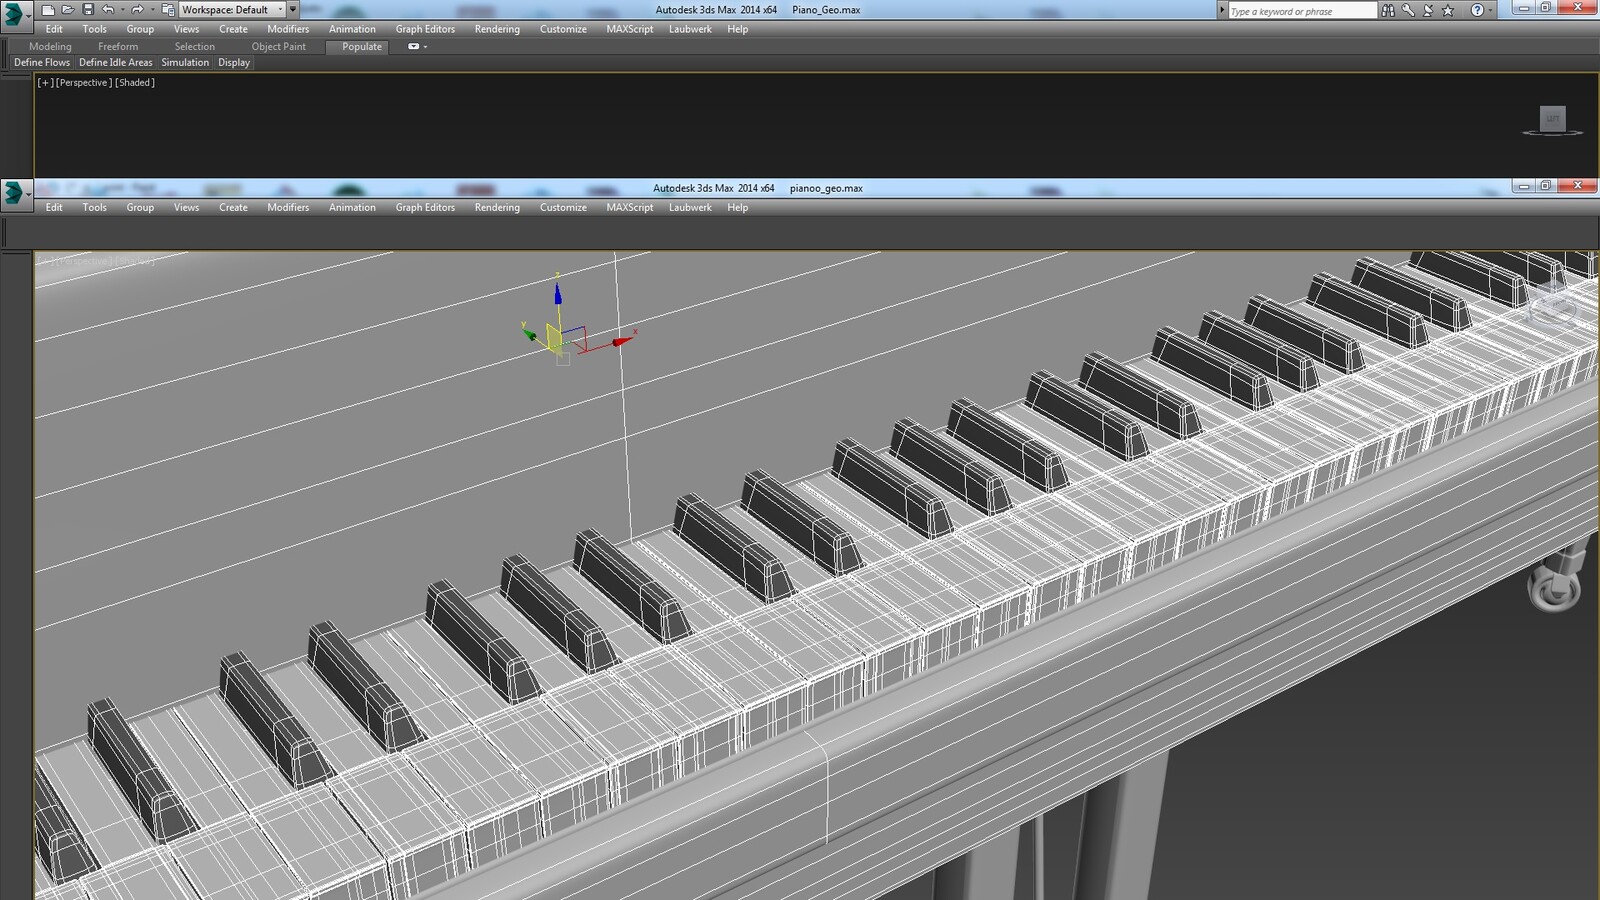The image size is (1600, 900).
Task: Expand the quick access toolbar customize arrow
Action: pyautogui.click(x=293, y=10)
